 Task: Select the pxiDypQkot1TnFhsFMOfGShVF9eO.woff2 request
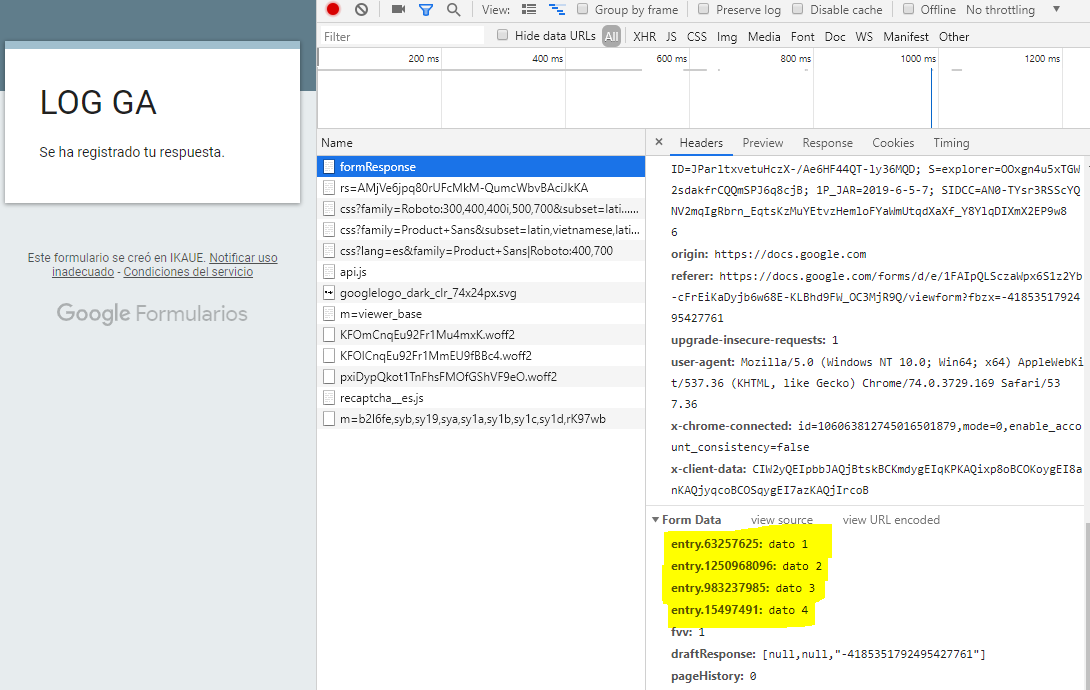(x=481, y=377)
